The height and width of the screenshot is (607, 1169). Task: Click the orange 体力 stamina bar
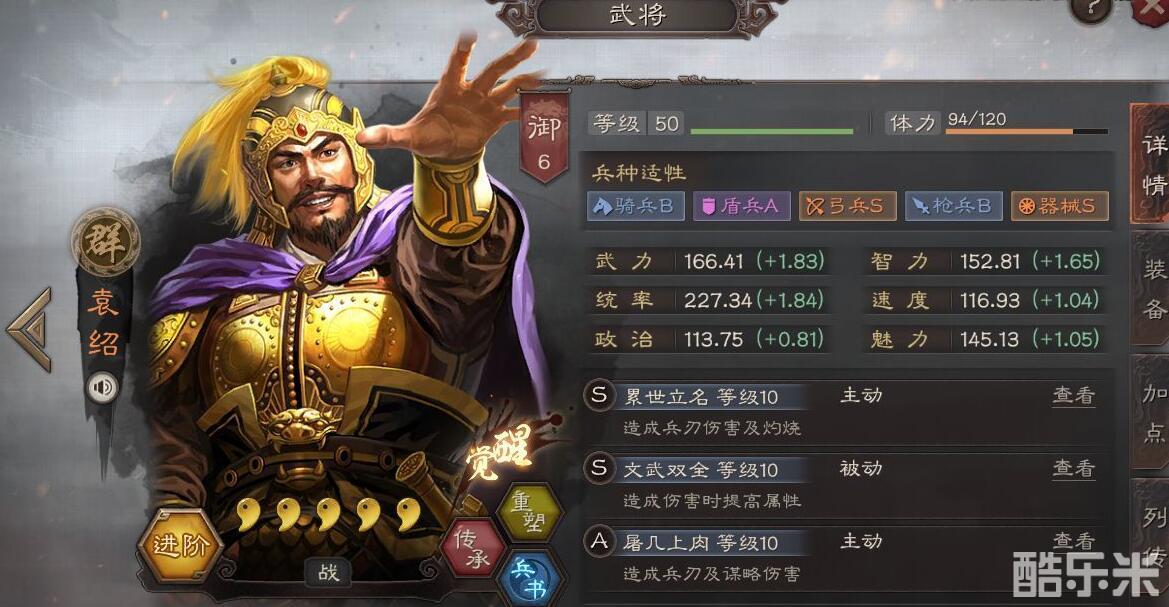tap(1027, 132)
